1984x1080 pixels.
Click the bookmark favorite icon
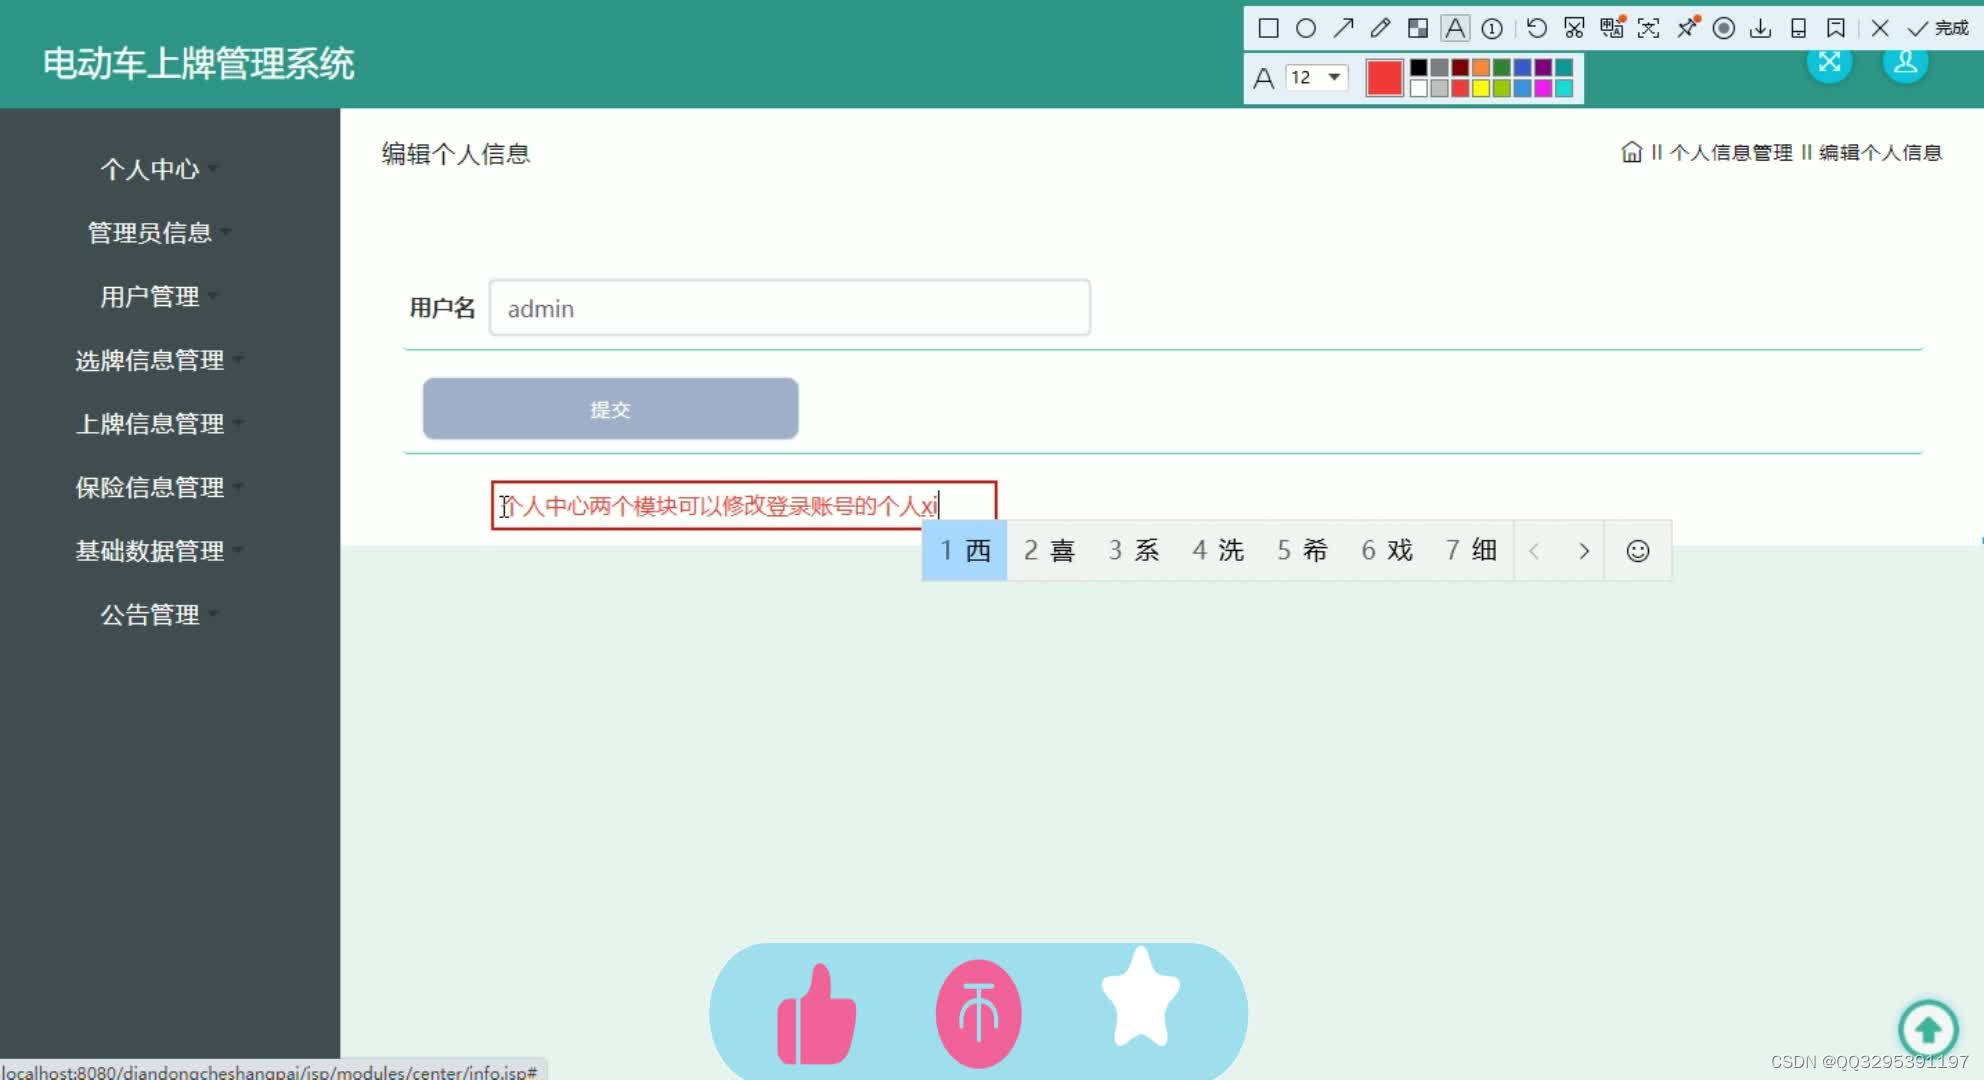point(1836,28)
